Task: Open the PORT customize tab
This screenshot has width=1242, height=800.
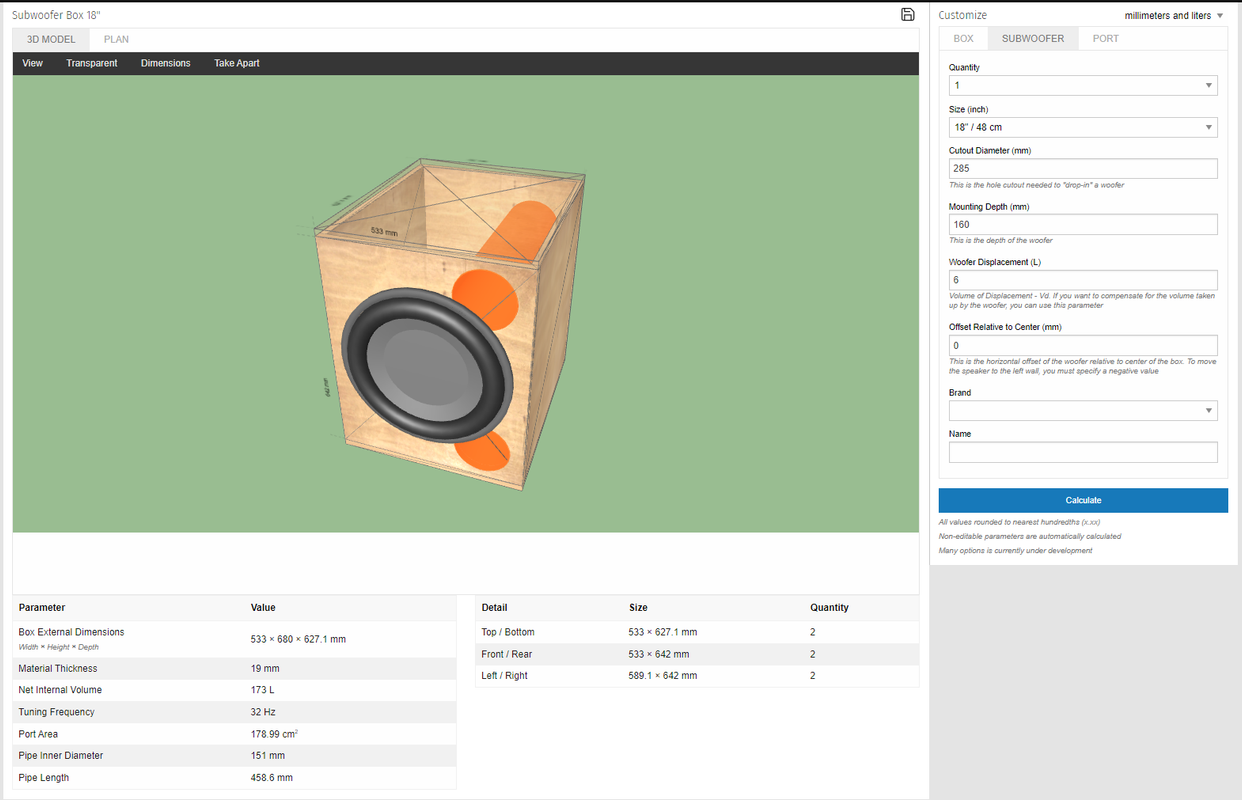Action: click(x=1105, y=38)
